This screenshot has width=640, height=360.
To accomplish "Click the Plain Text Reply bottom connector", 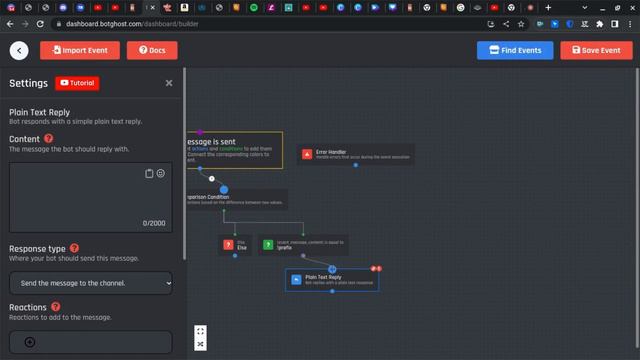I will coord(332,291).
